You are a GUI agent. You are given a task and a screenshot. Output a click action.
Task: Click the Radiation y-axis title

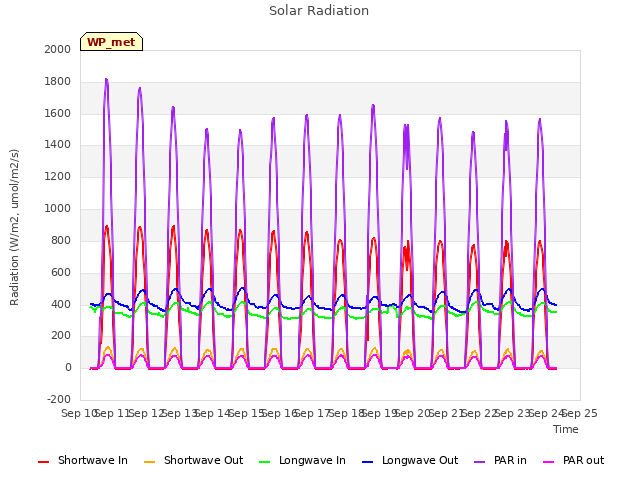[14, 227]
